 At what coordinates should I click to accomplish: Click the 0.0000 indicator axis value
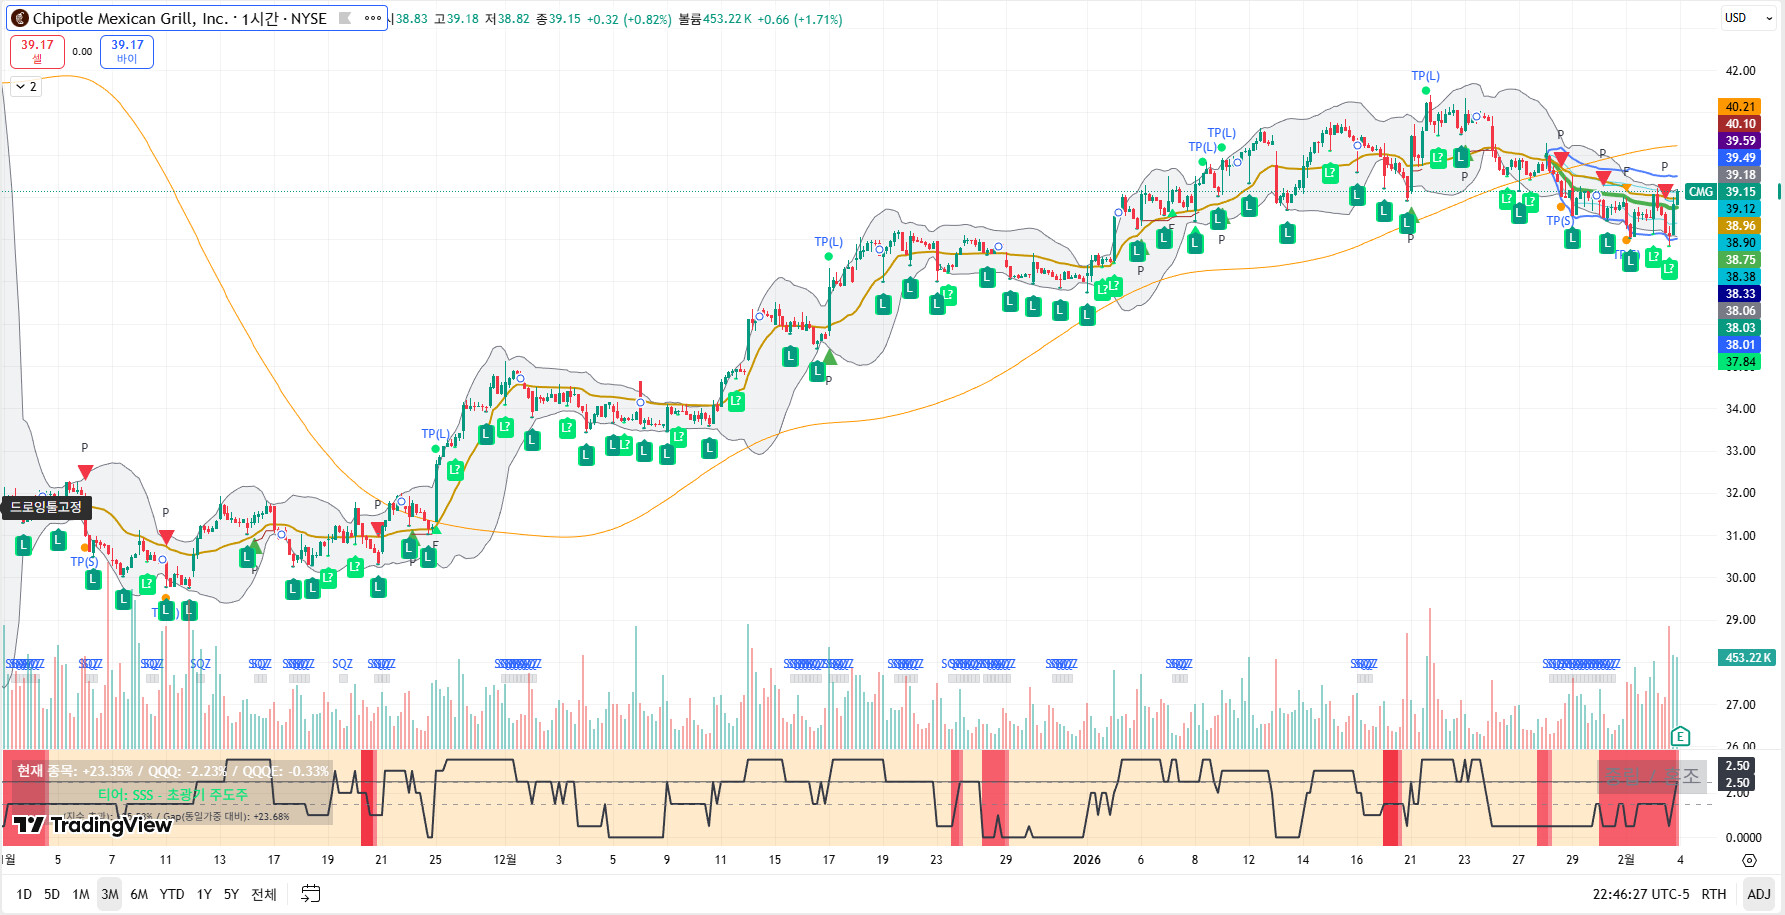(1743, 838)
